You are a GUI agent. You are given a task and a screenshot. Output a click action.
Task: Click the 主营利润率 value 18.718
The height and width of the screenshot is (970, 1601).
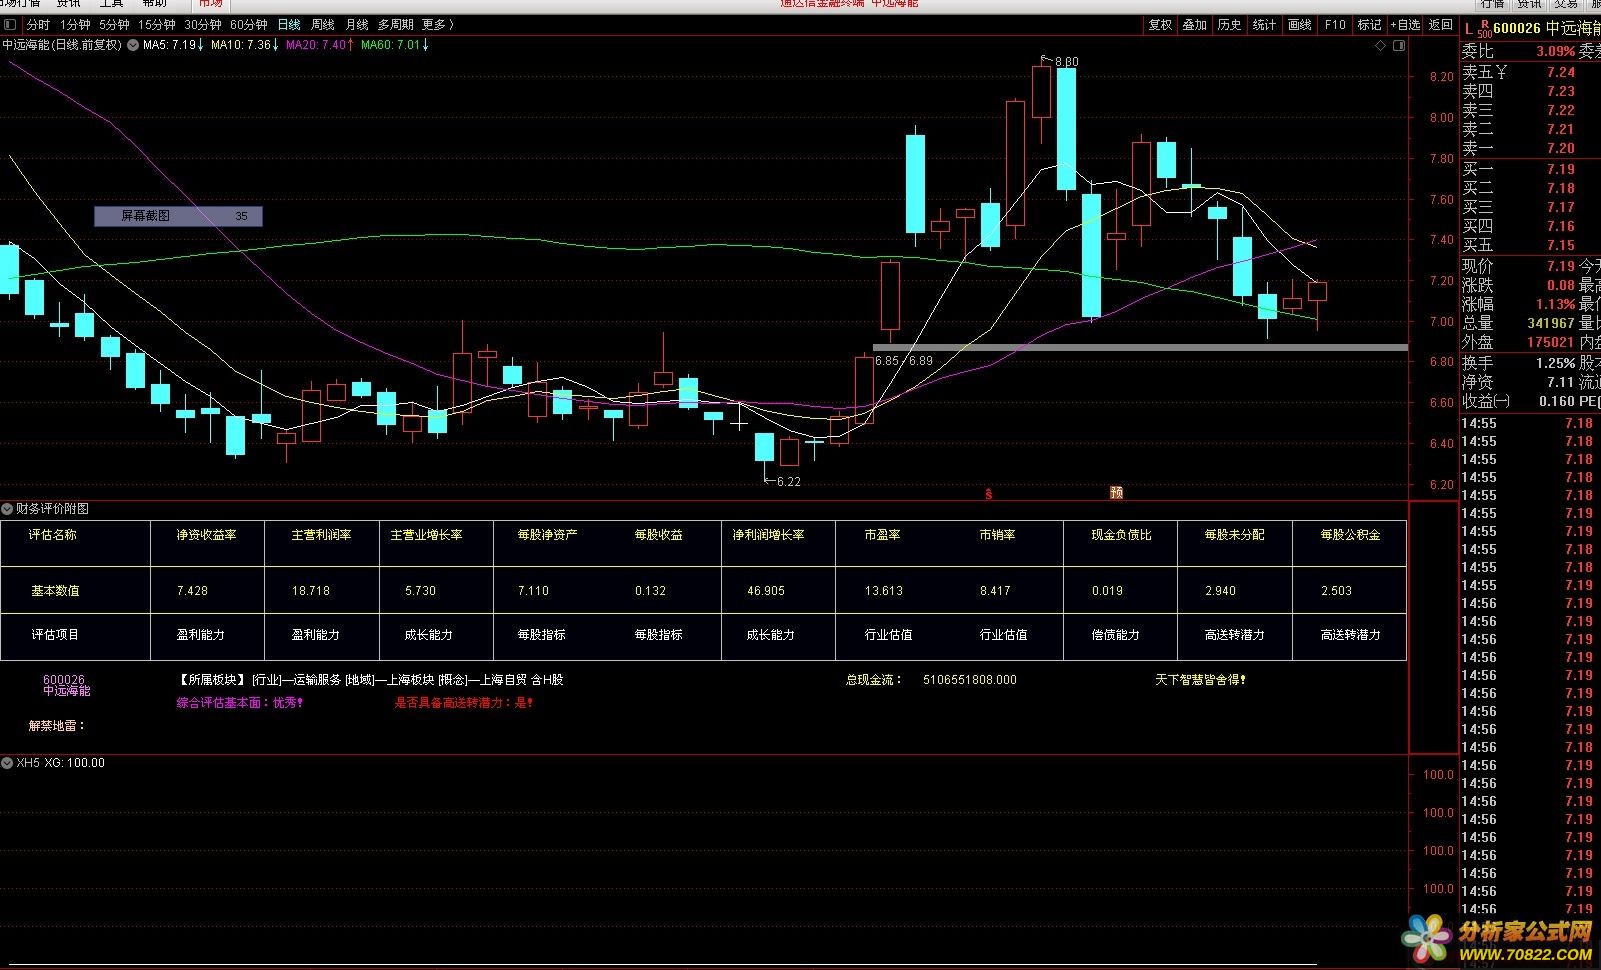[x=310, y=591]
